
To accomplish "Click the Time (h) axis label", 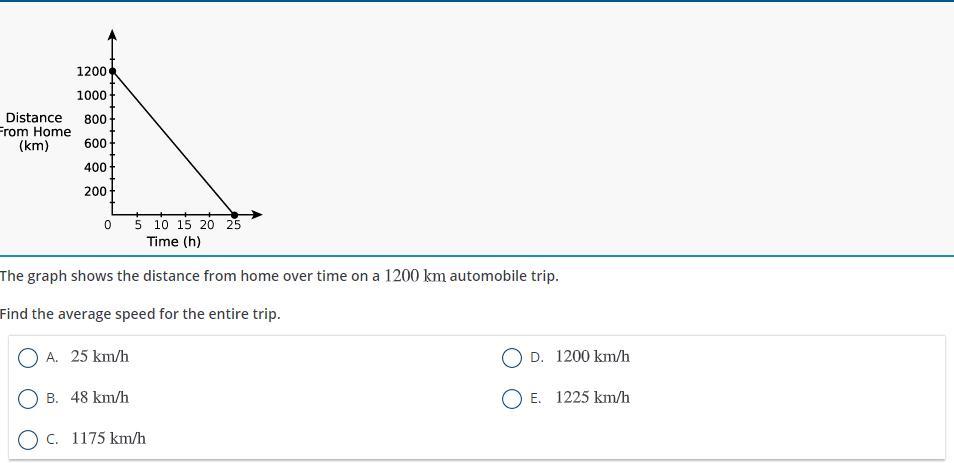I will tap(173, 242).
